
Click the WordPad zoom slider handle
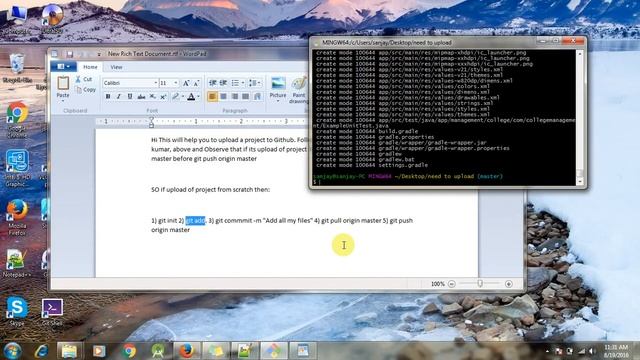[480, 283]
